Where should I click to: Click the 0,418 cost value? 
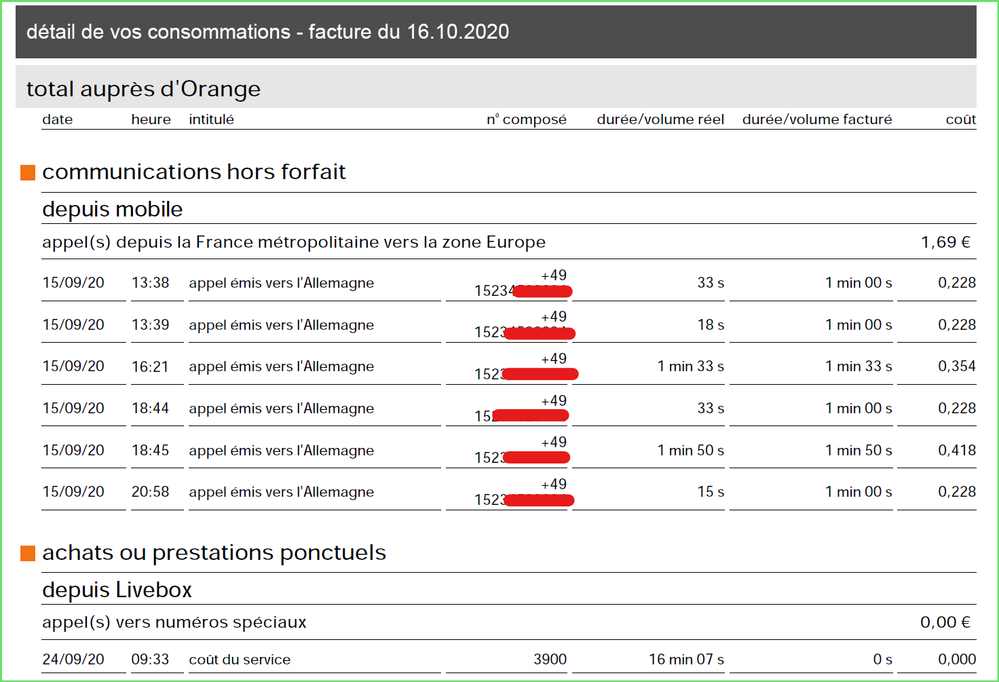957,451
